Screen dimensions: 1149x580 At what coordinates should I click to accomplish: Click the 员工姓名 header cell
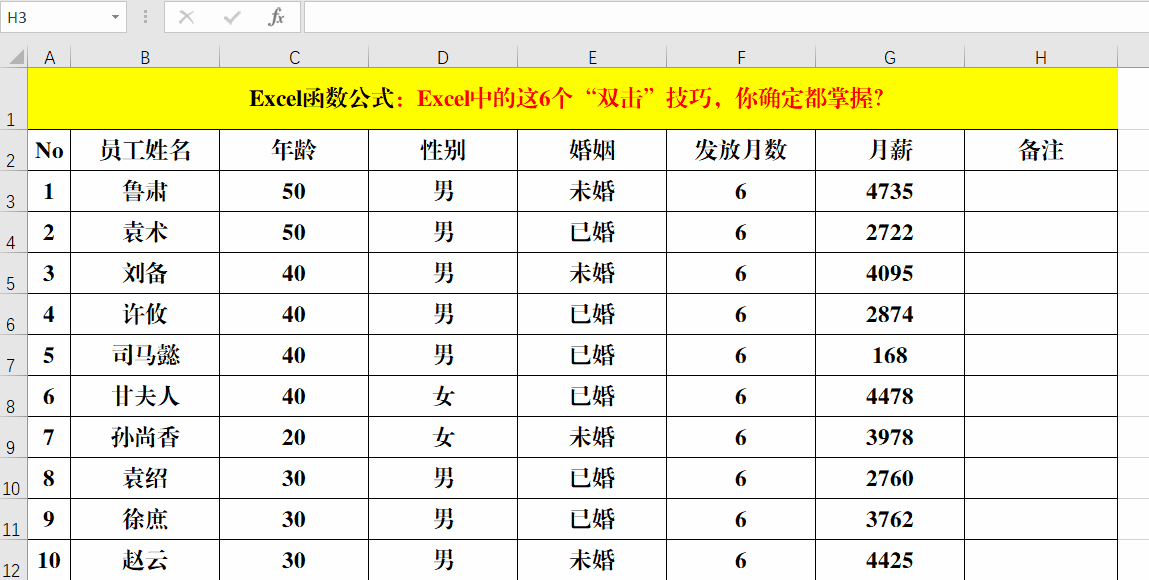145,151
